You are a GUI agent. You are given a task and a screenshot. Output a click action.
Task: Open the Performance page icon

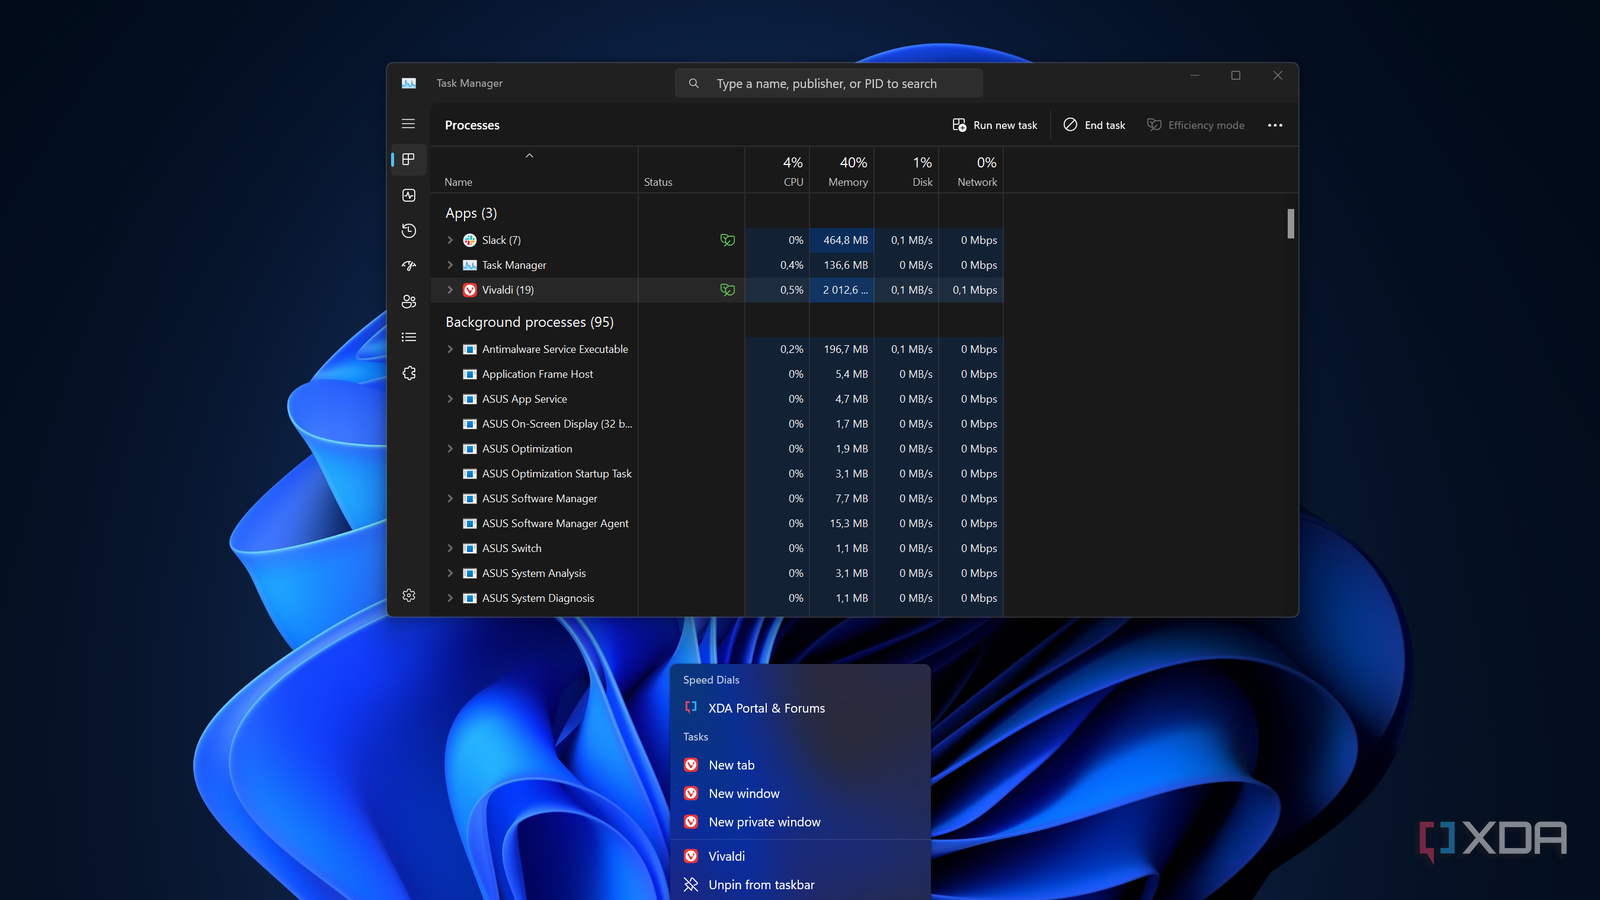pyautogui.click(x=408, y=195)
